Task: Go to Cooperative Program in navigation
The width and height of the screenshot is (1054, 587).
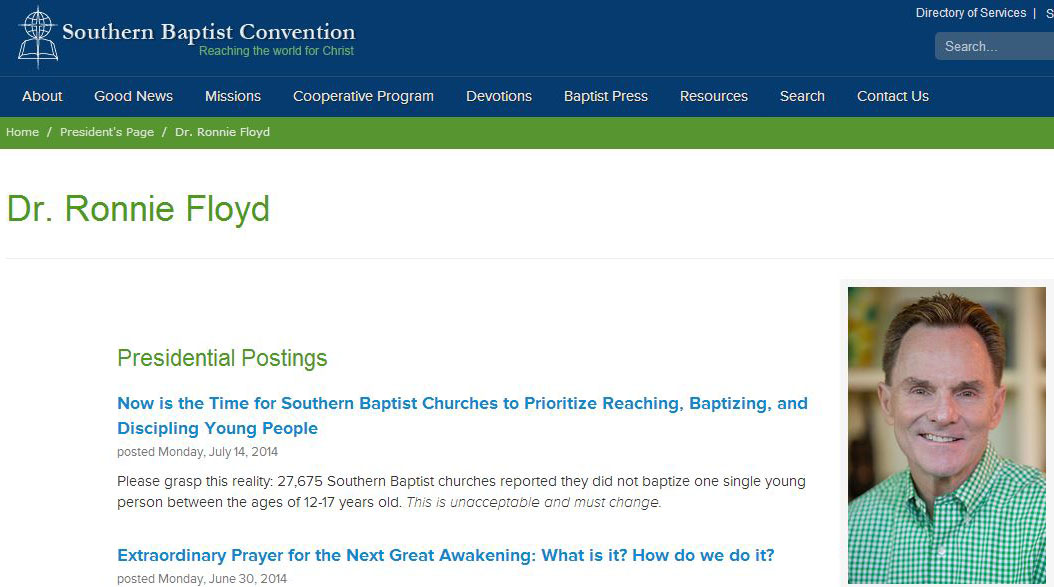Action: click(363, 96)
